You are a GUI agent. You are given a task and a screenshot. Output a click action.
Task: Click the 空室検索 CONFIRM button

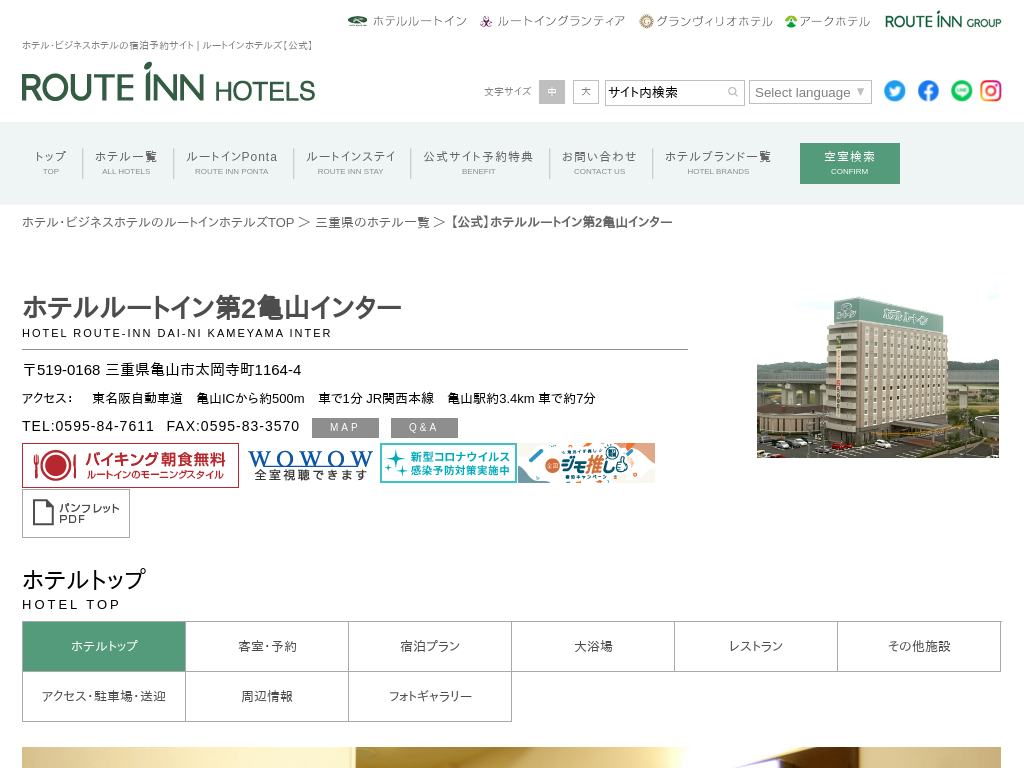(850, 163)
